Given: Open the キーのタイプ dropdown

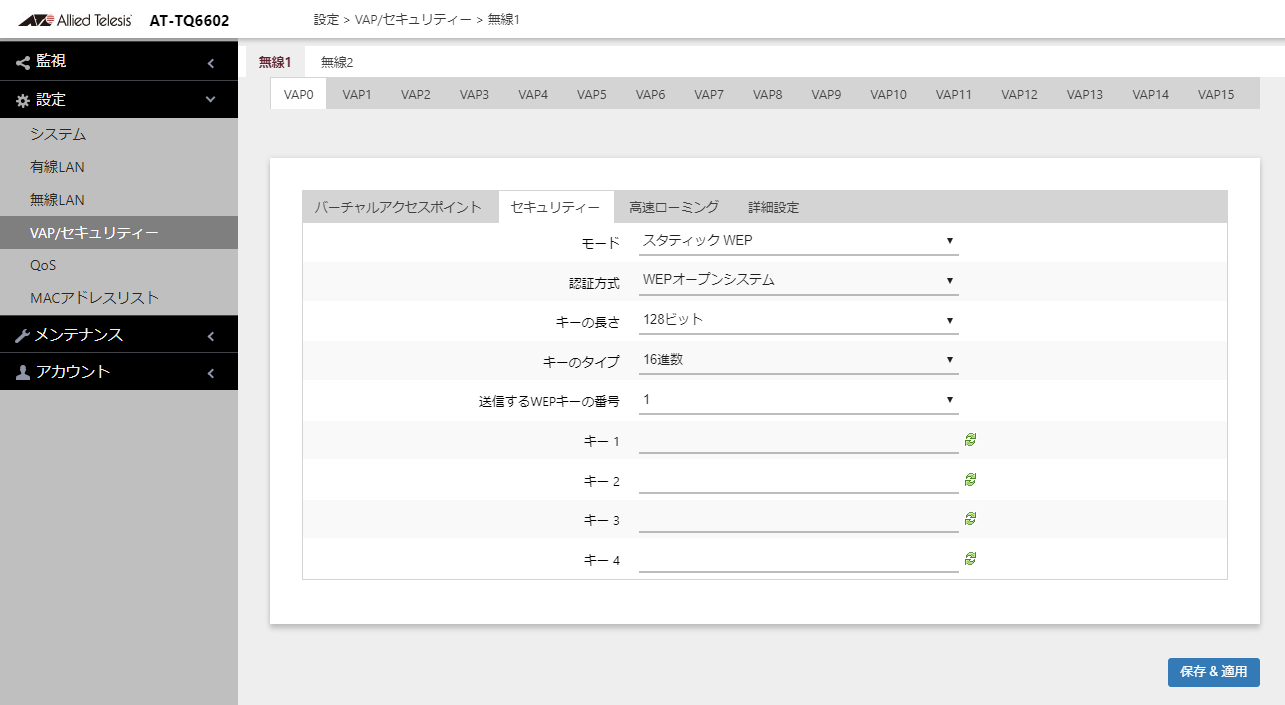Looking at the screenshot, I should point(798,360).
